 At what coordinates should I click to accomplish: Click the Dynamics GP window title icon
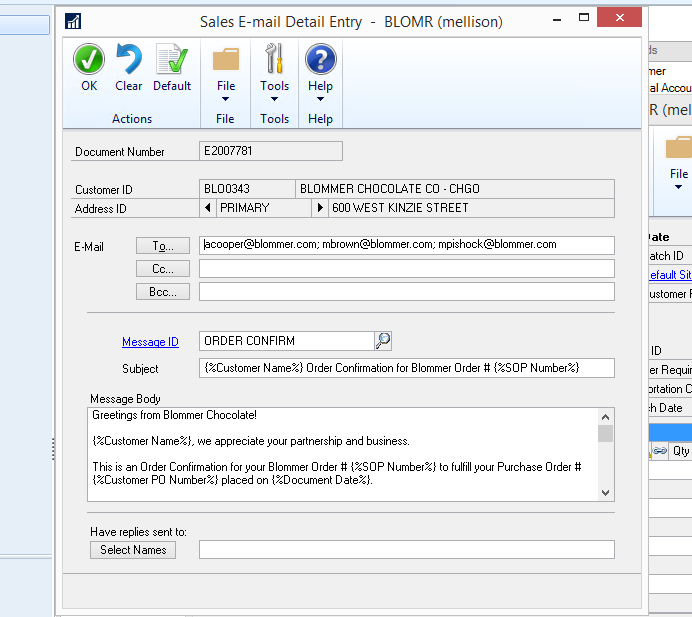[73, 21]
